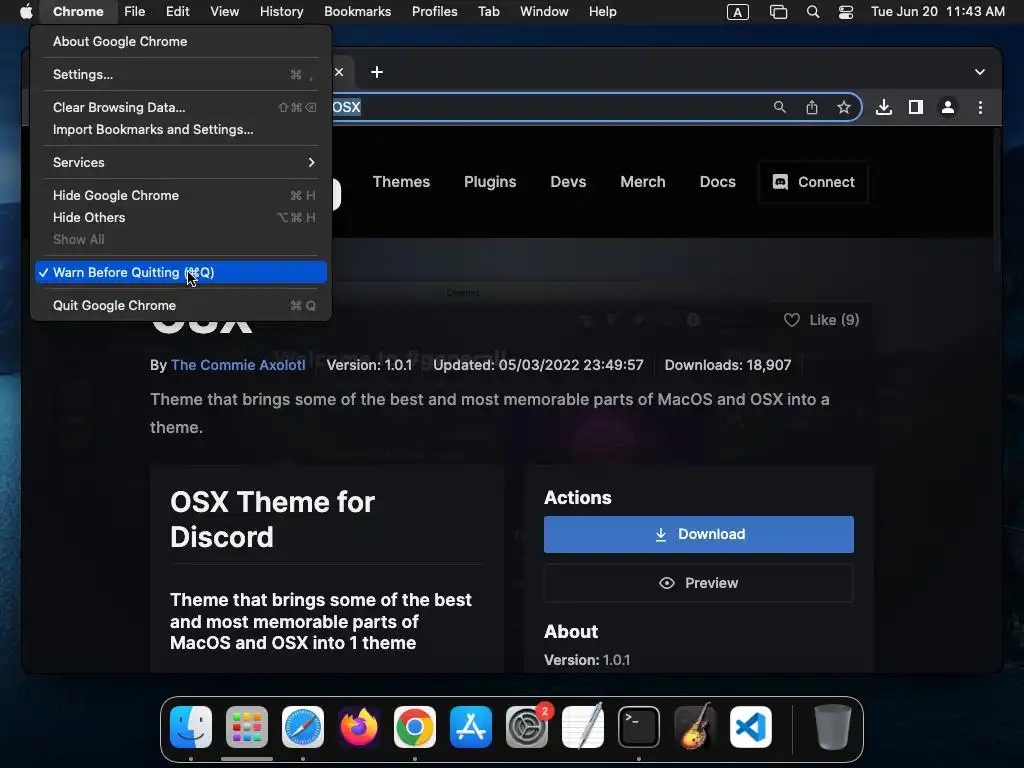Open the Profiles menu
Screen dimensions: 1024x768
(x=434, y=12)
